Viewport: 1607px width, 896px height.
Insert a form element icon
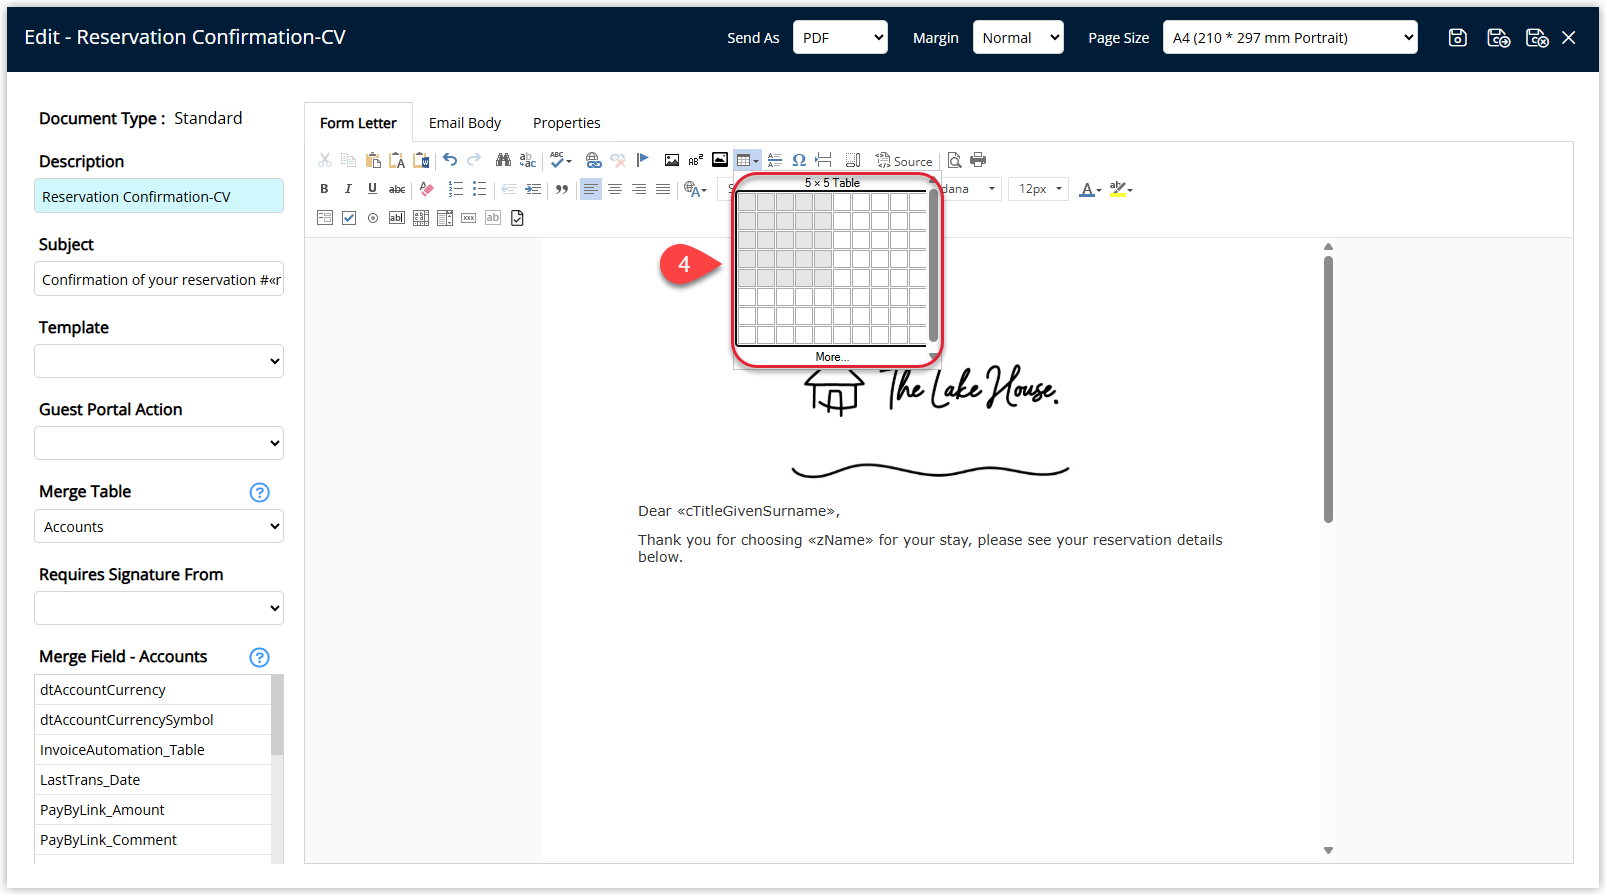(x=325, y=218)
